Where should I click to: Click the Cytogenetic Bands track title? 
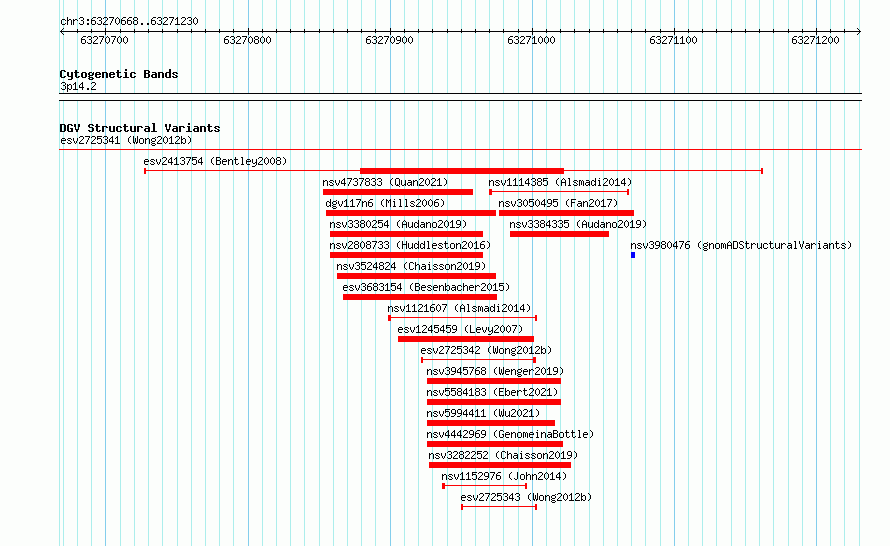(119, 74)
